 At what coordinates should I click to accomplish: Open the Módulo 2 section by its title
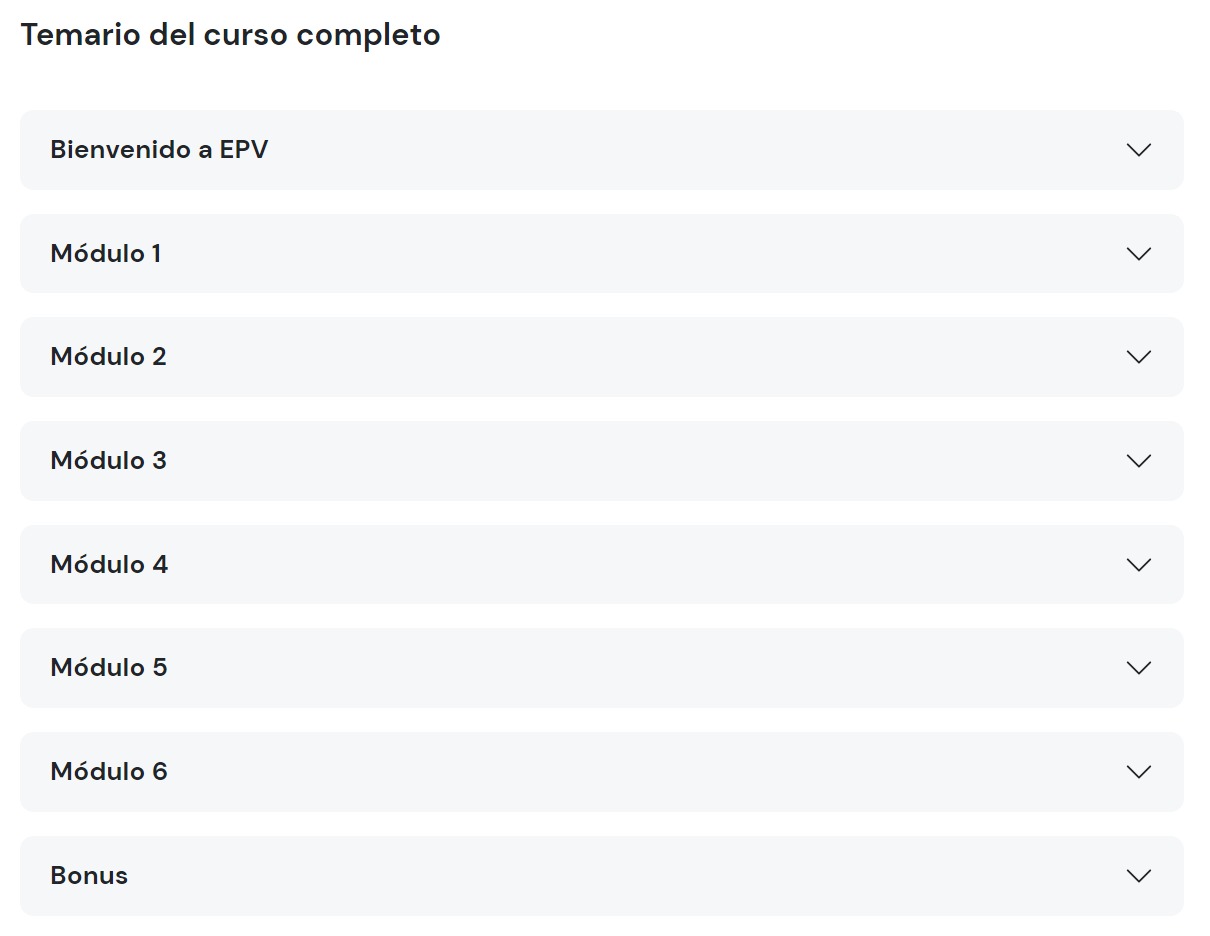click(x=108, y=357)
